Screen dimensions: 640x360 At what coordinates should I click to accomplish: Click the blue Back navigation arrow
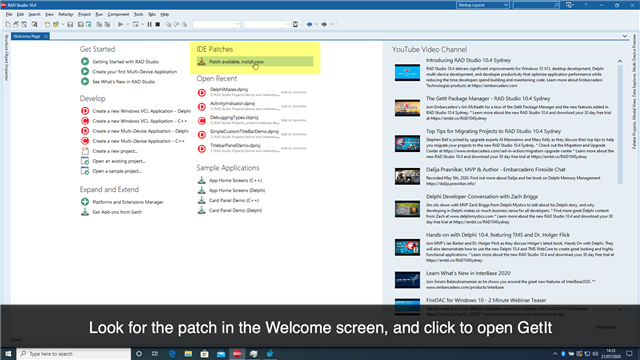[309, 24]
